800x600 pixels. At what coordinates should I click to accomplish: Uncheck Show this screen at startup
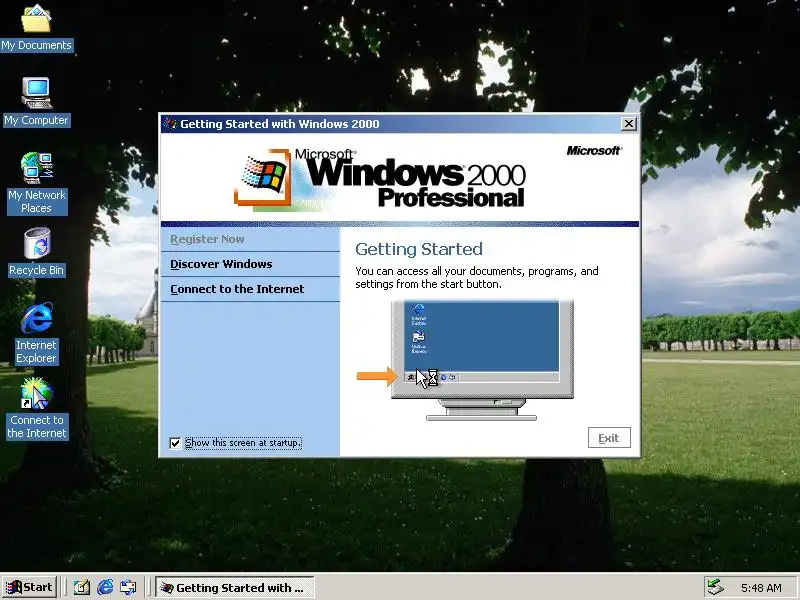175,443
